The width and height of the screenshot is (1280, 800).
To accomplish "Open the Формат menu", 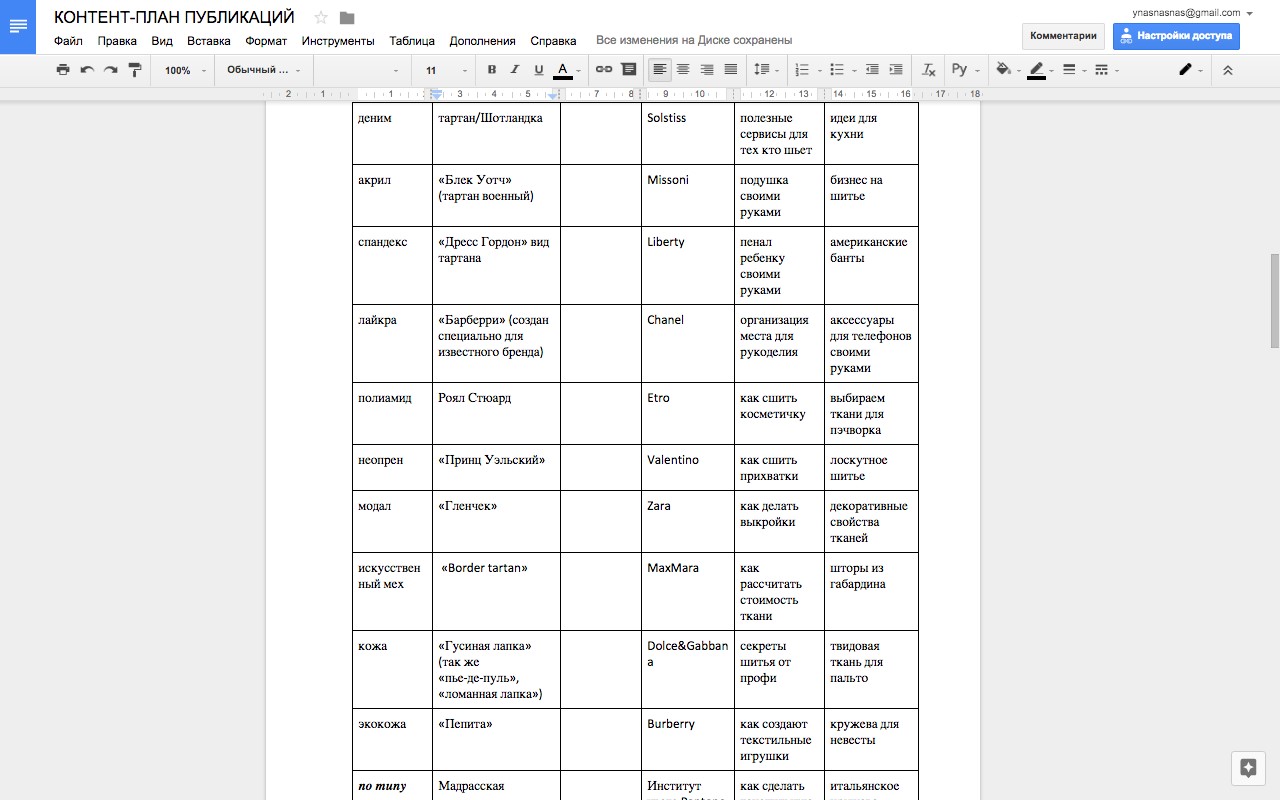I will (266, 41).
